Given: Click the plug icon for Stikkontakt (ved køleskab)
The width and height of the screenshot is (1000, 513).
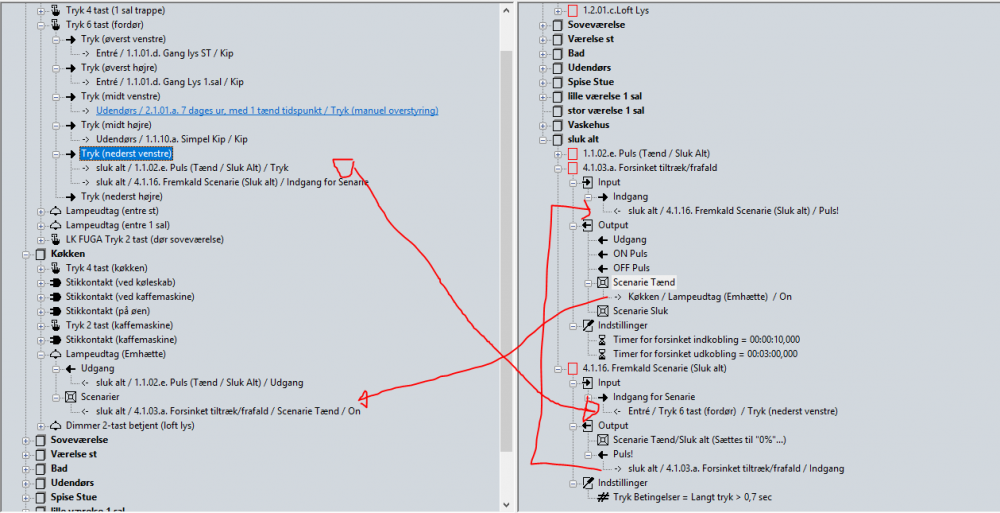Looking at the screenshot, I should (x=56, y=283).
